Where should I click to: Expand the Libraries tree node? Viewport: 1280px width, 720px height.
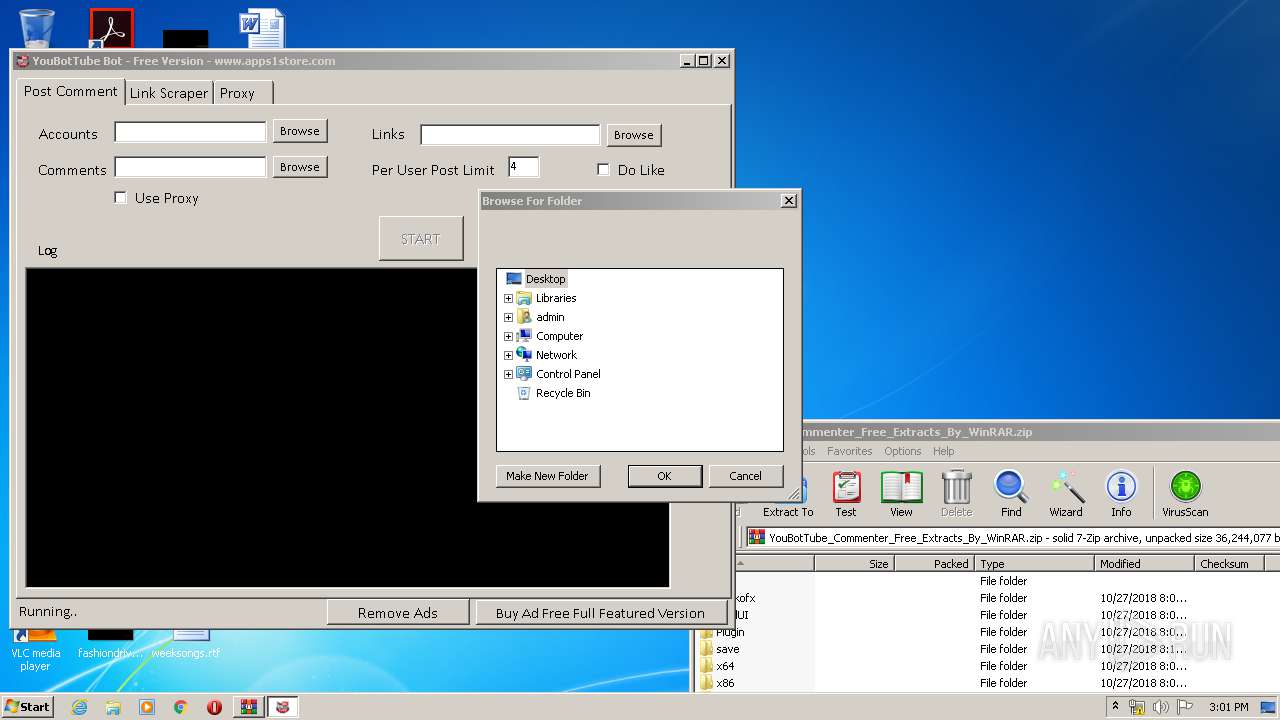[508, 298]
